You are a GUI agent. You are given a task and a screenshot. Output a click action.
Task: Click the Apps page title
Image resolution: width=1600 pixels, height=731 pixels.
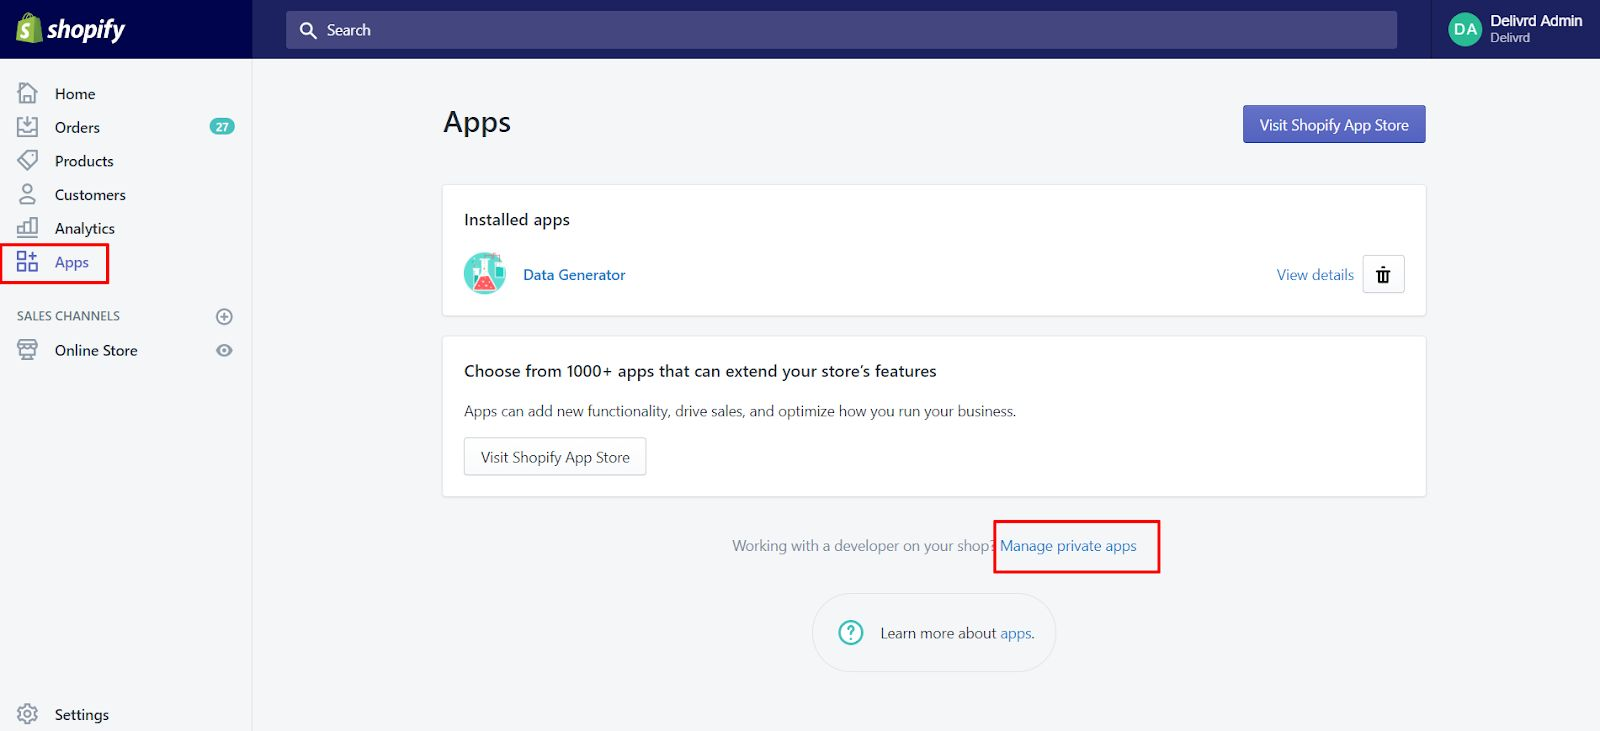[x=477, y=123]
